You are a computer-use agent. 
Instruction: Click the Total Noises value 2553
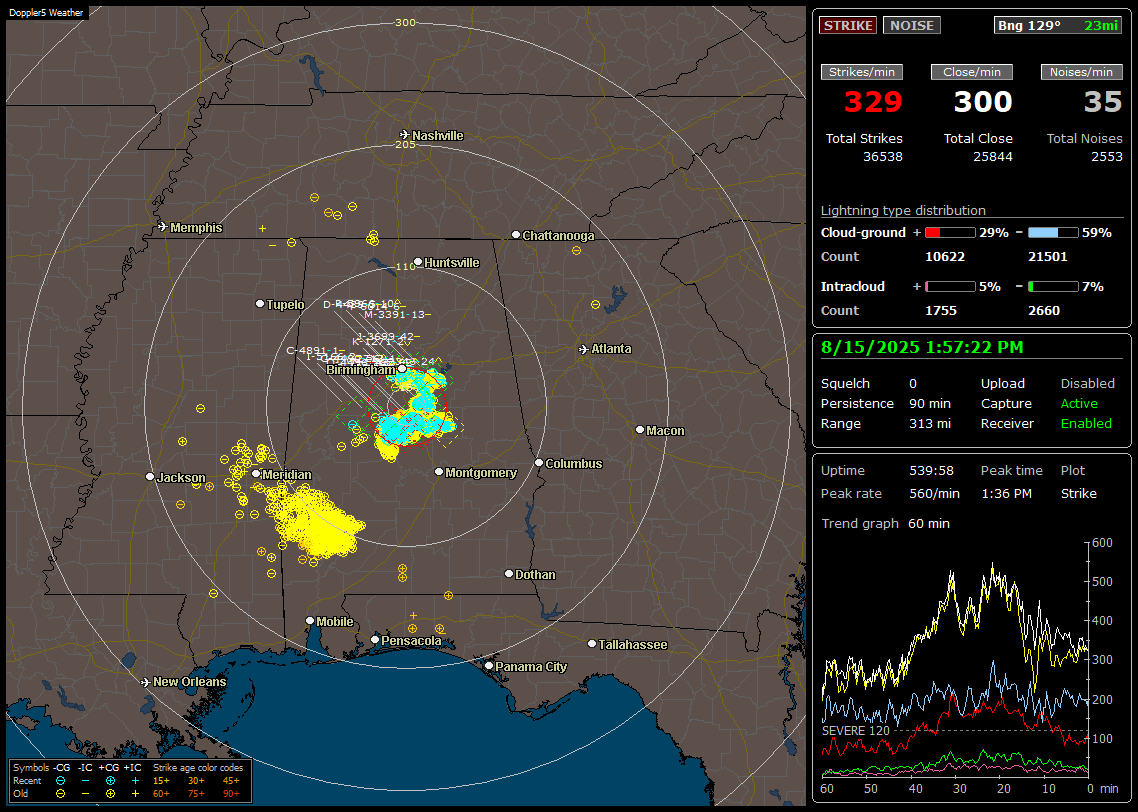[1107, 157]
